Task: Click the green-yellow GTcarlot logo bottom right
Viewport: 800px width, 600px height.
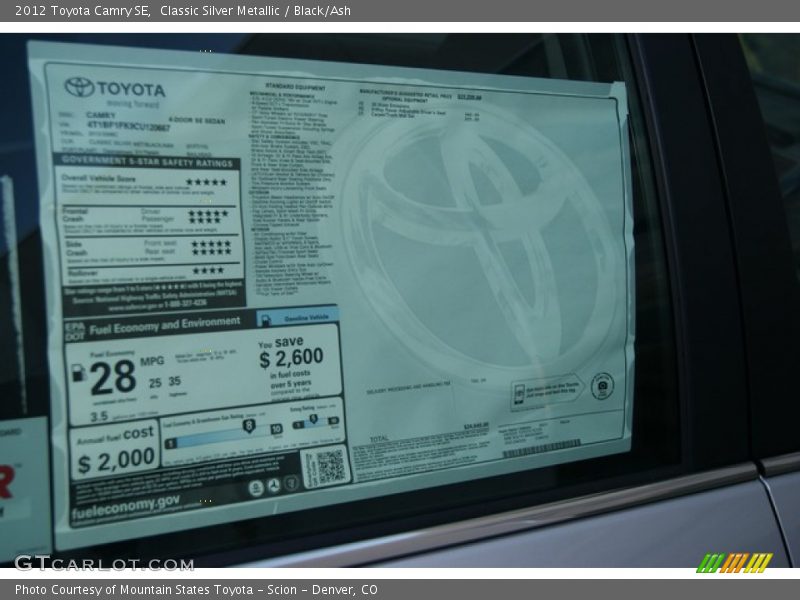Action: 730,562
